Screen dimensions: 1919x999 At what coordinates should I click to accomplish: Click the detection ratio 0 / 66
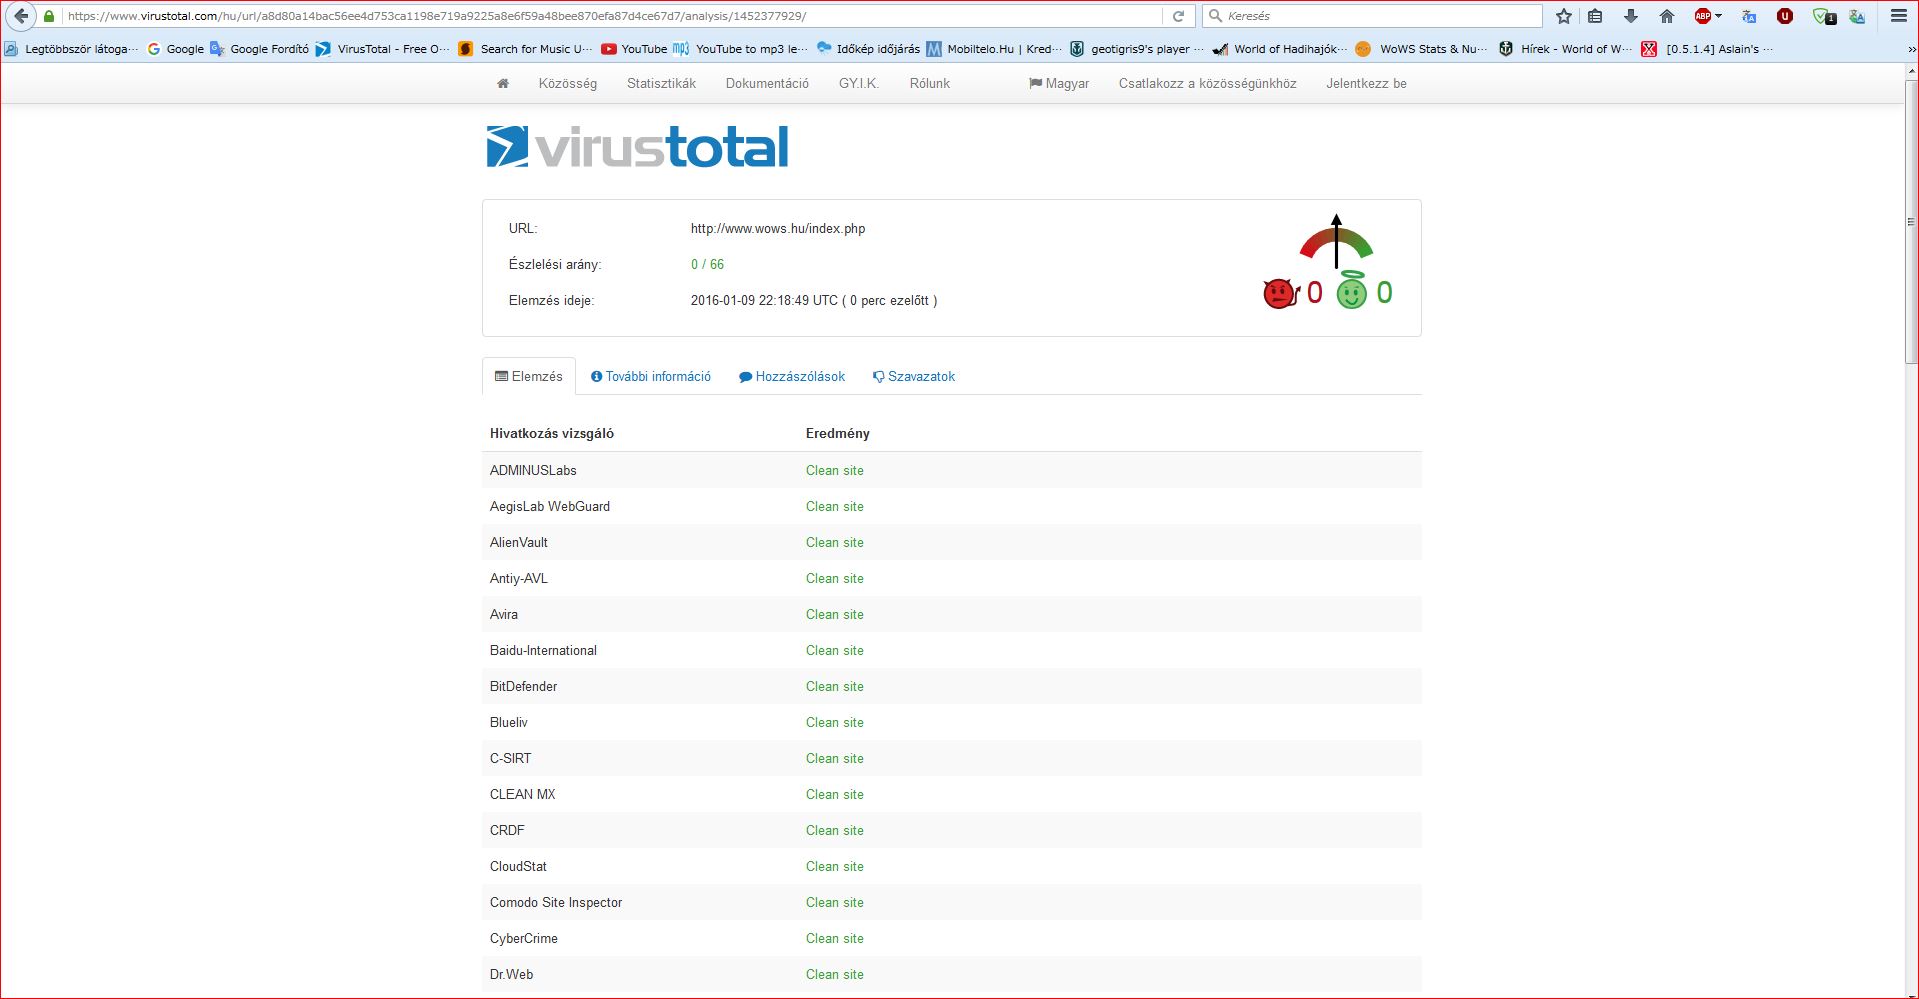coord(707,265)
